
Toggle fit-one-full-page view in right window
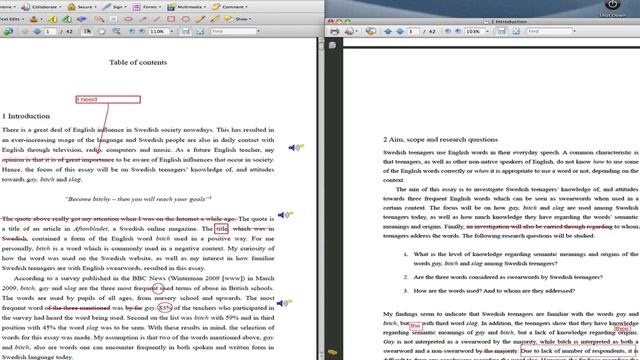point(516,31)
